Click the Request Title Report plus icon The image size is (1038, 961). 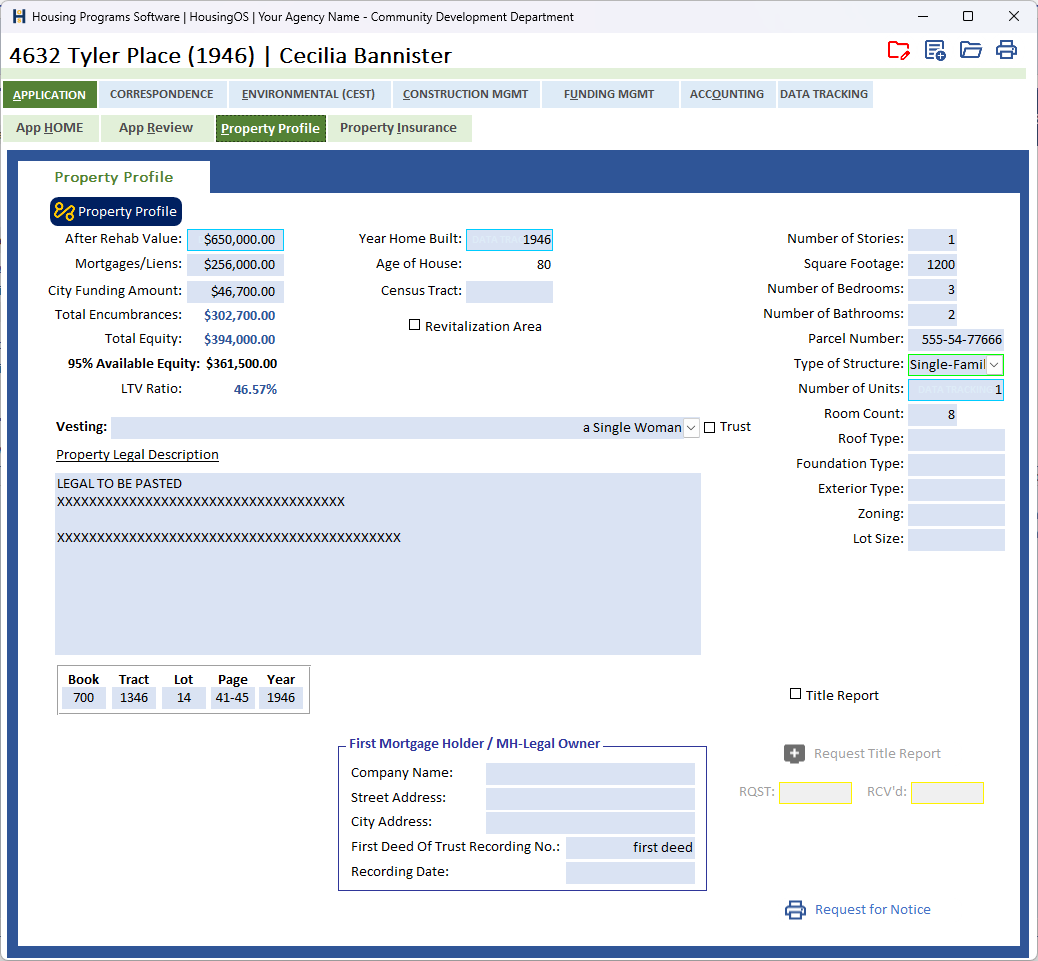pos(794,753)
